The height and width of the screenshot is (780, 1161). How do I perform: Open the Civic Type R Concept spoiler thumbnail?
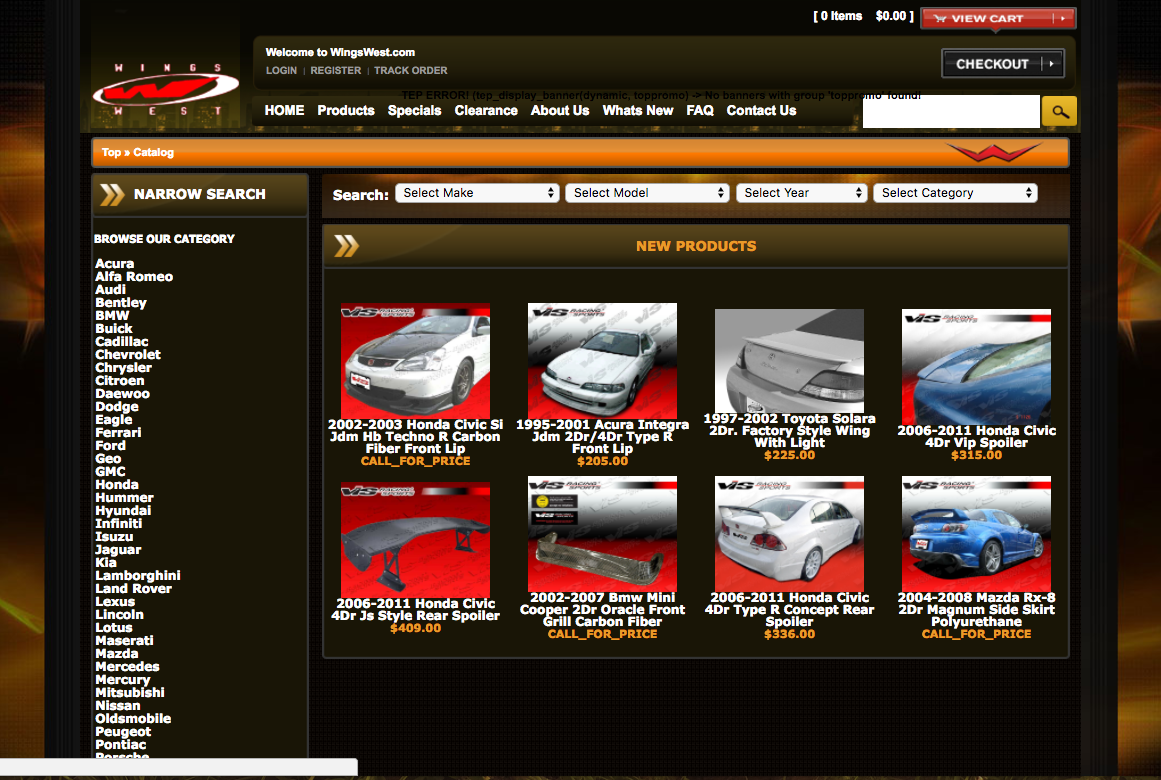point(789,534)
